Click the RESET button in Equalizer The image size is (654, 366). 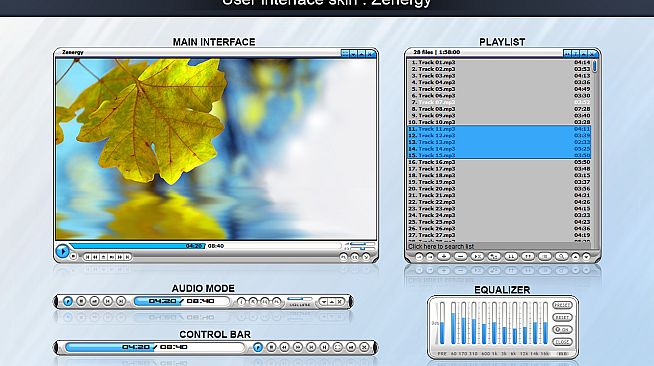point(562,317)
